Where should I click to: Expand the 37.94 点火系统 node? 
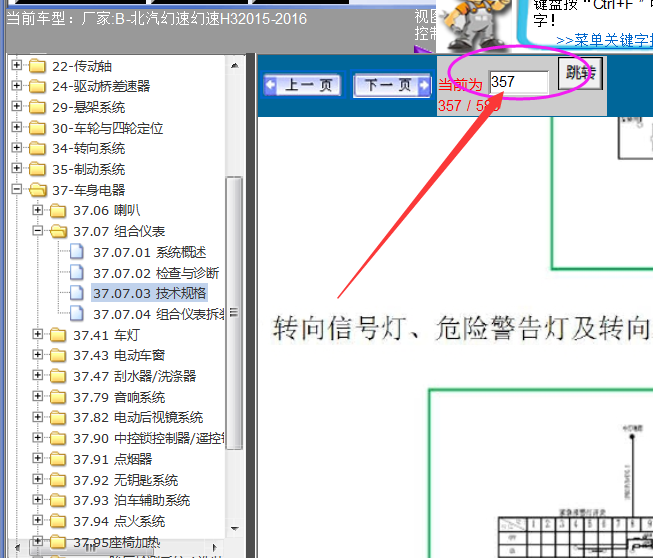37,520
